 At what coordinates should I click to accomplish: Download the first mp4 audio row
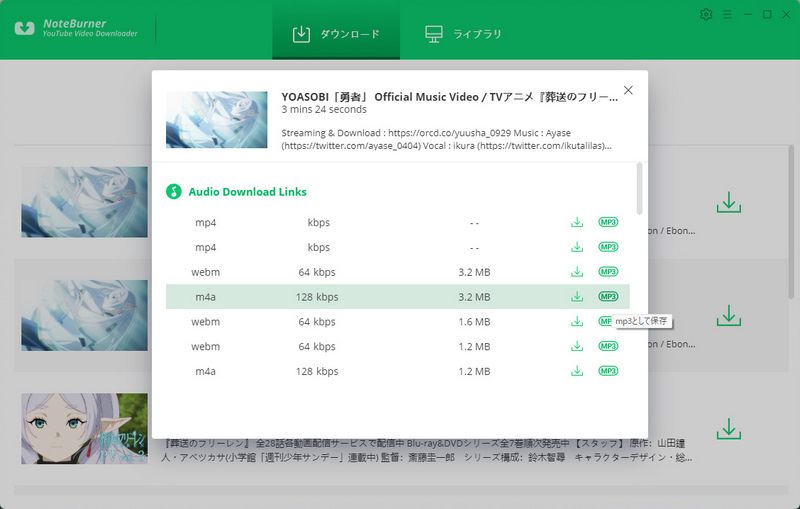click(x=577, y=222)
